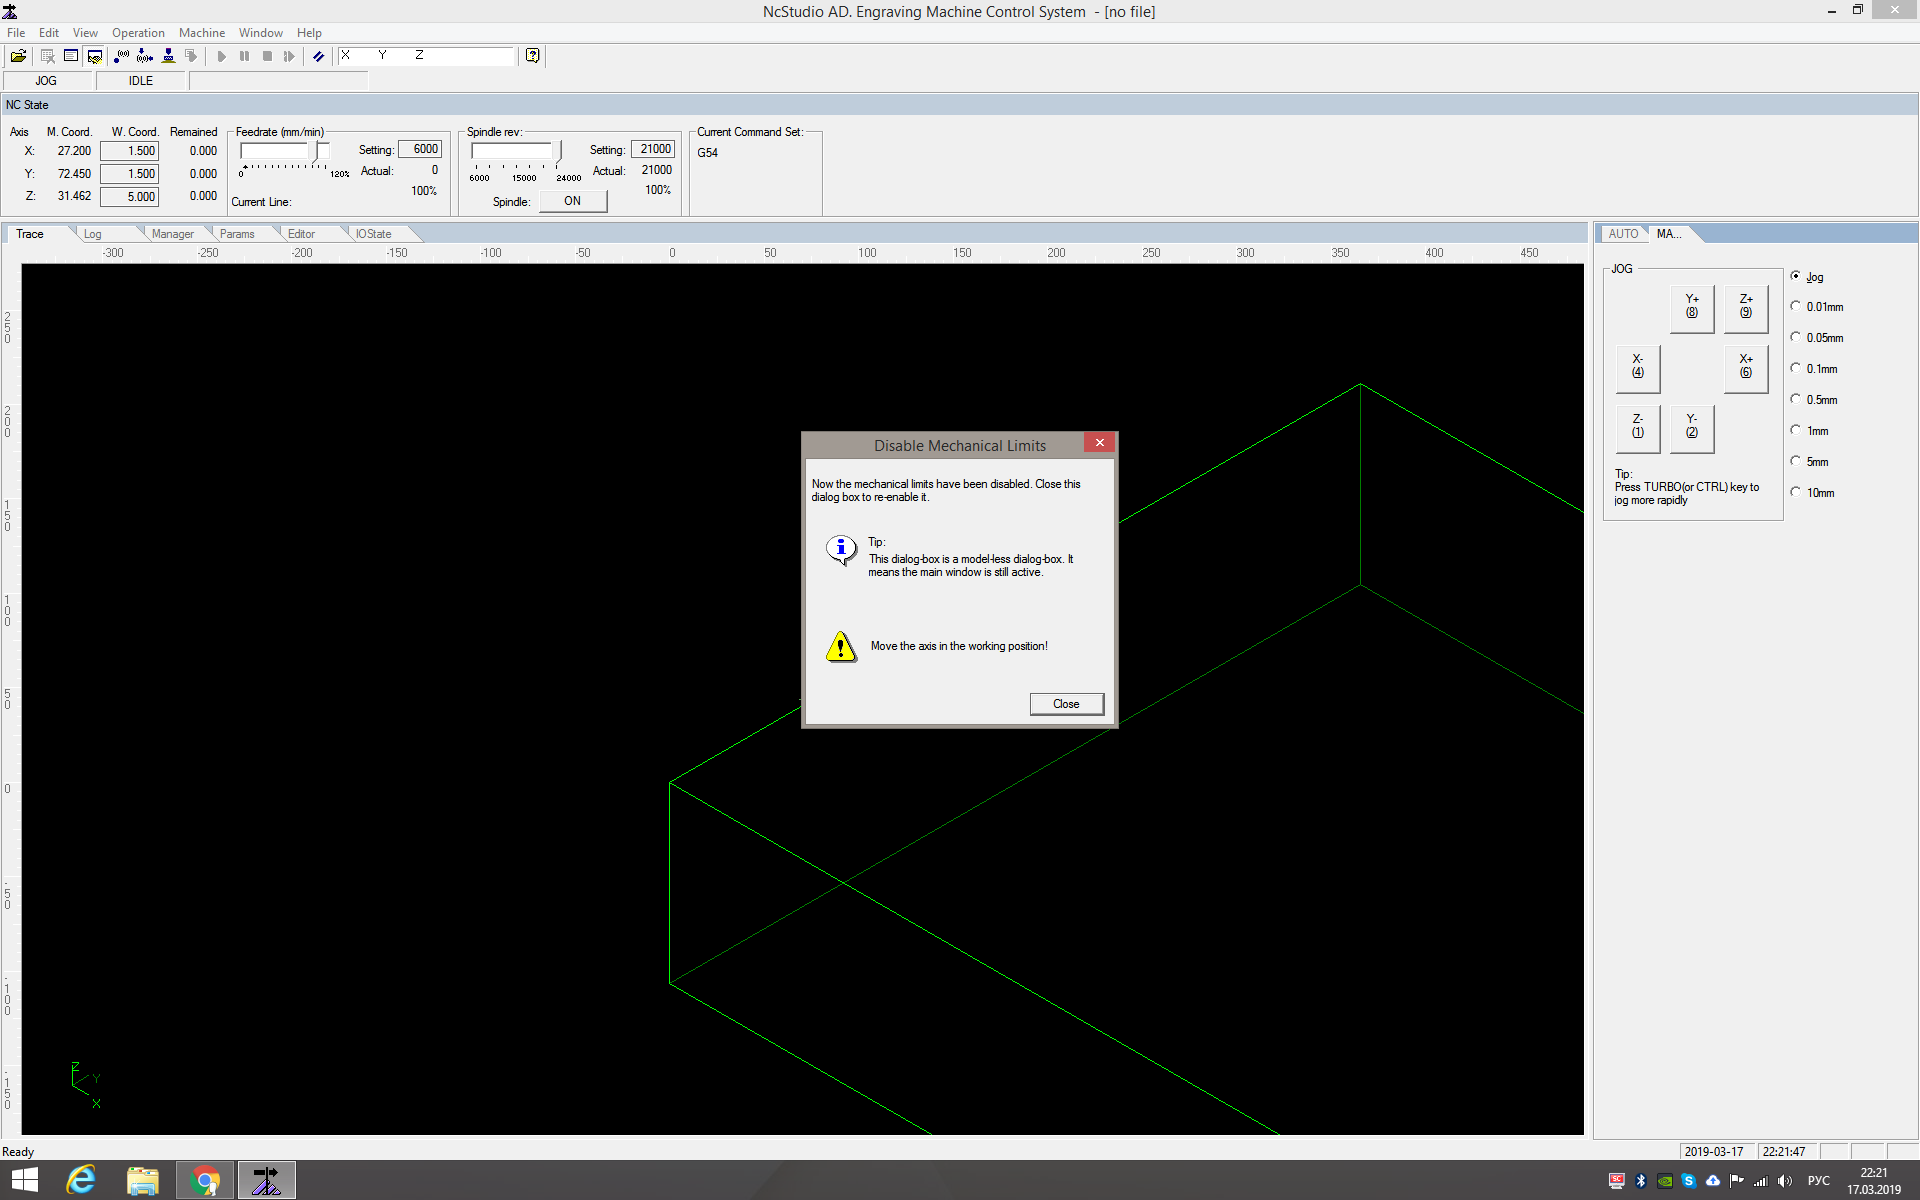Click the Pause toolbar icon

(244, 56)
